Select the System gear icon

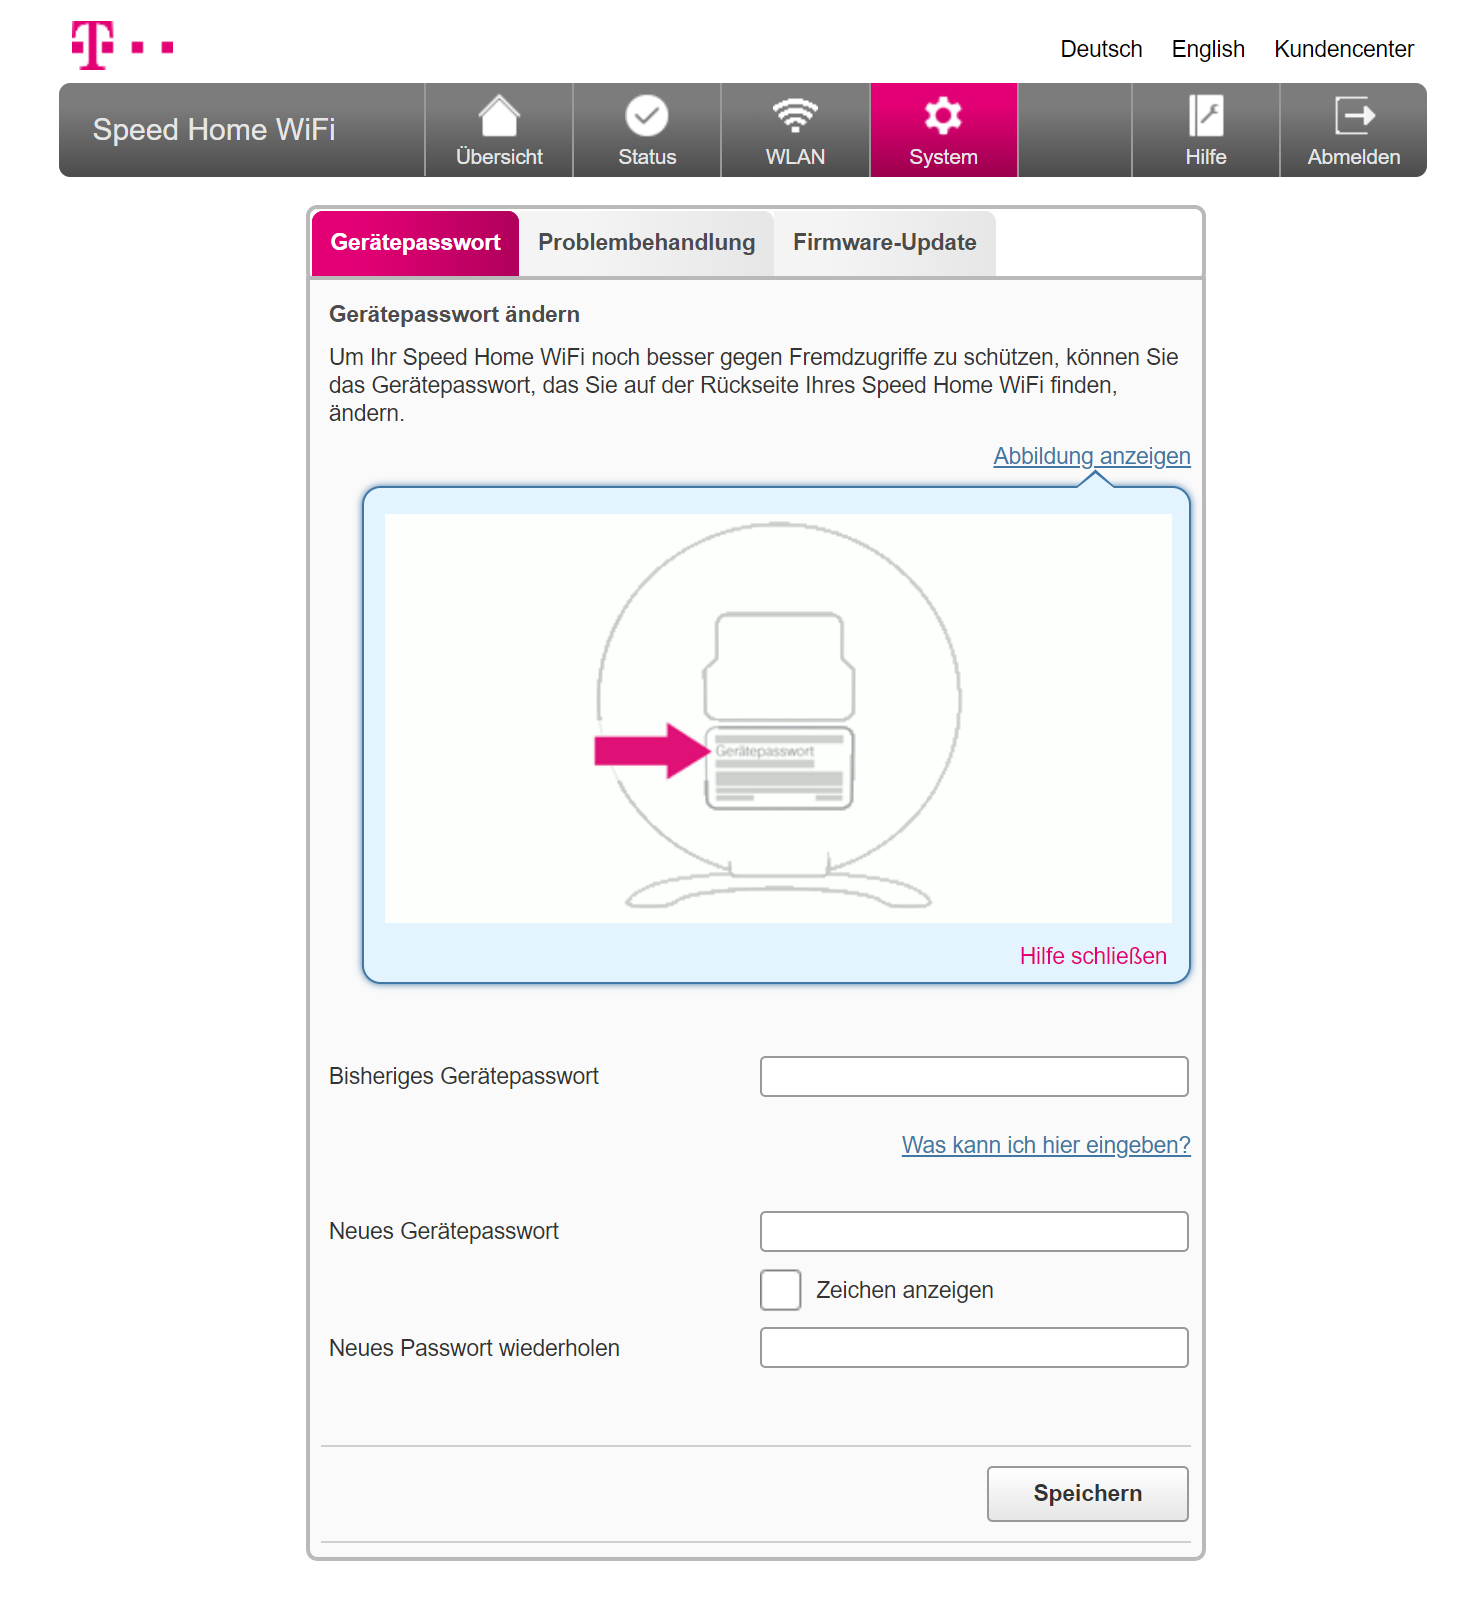click(x=943, y=116)
